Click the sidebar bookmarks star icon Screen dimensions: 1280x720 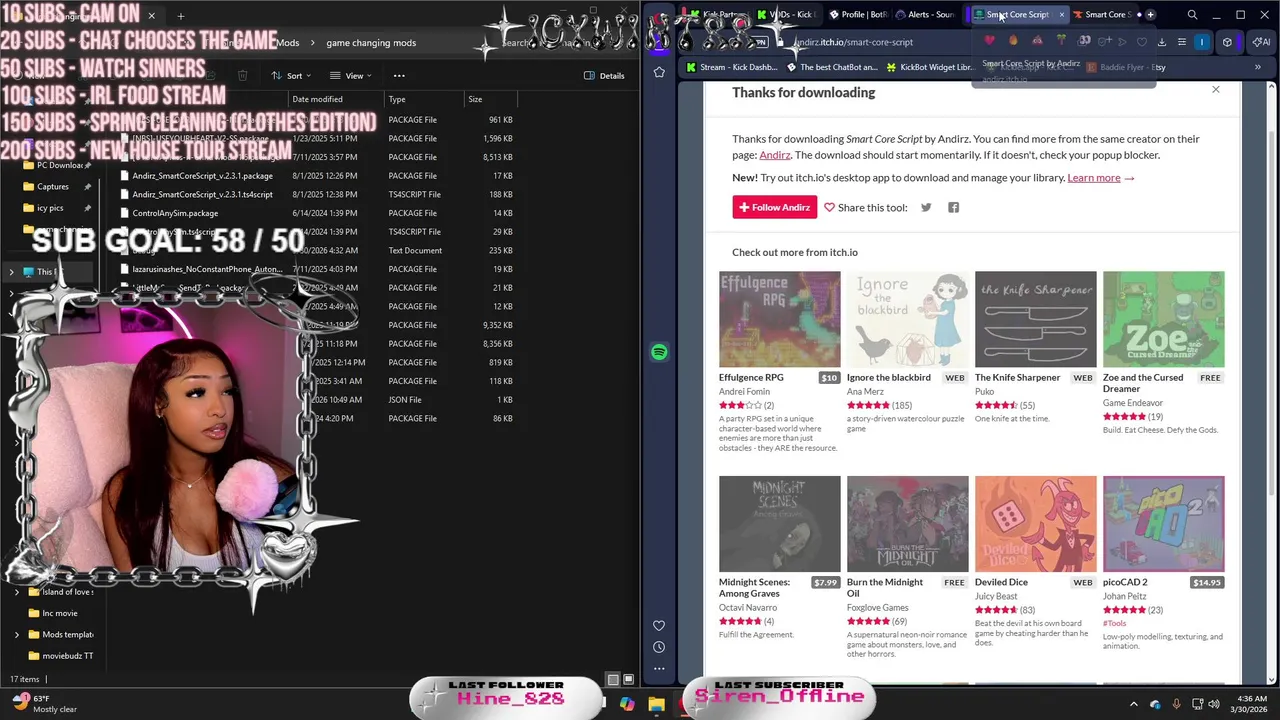[x=659, y=72]
